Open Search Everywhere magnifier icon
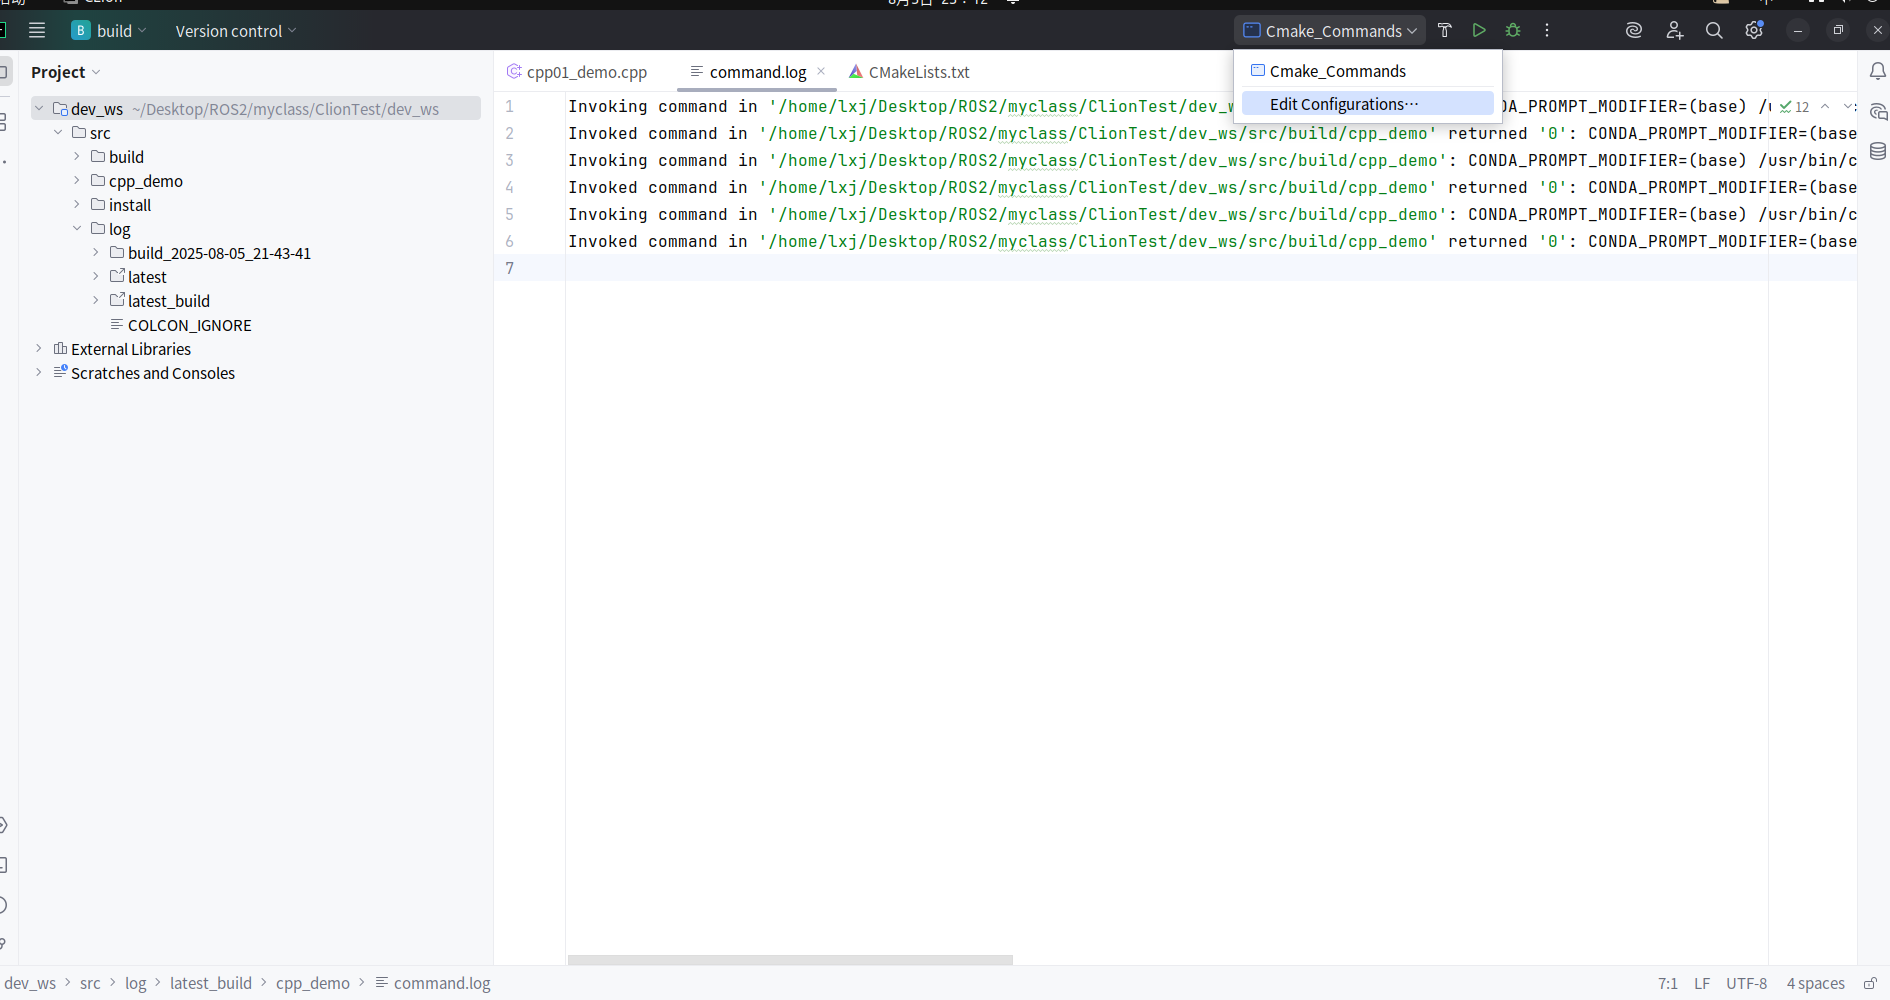The height and width of the screenshot is (1000, 1890). (x=1714, y=31)
